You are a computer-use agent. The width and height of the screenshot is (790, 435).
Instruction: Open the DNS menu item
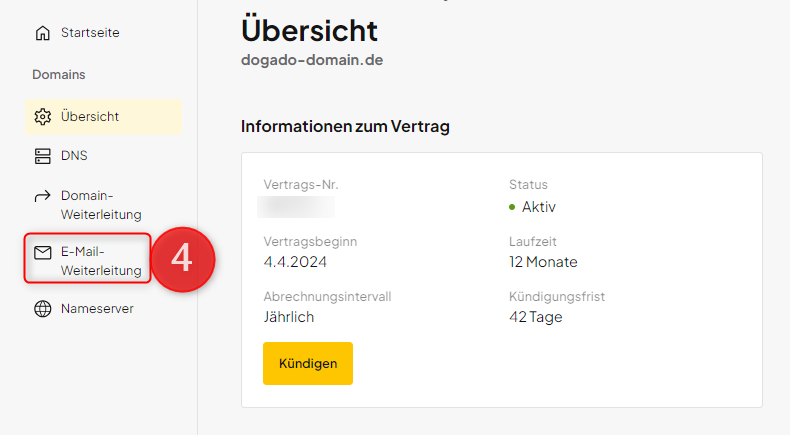[x=74, y=156]
